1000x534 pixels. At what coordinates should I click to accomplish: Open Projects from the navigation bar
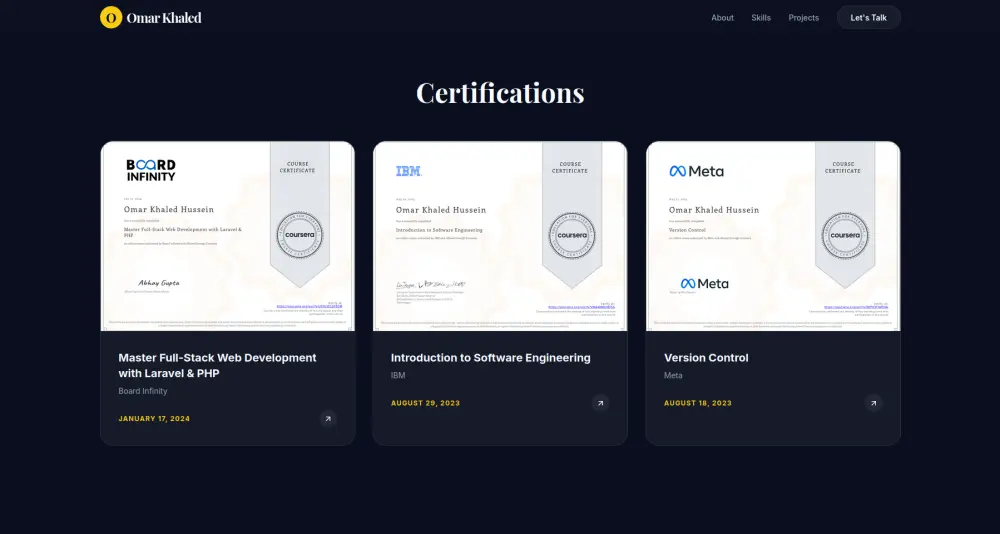tap(804, 18)
